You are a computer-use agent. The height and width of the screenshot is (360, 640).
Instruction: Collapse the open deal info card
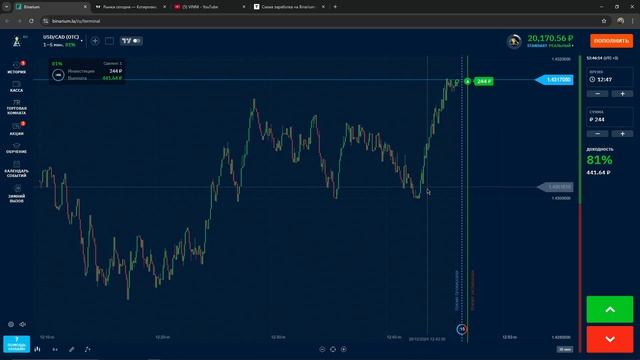[x=58, y=75]
